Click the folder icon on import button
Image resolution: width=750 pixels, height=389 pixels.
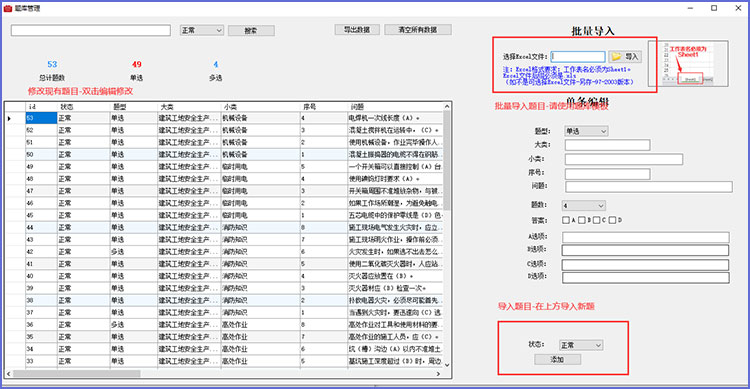pos(617,56)
